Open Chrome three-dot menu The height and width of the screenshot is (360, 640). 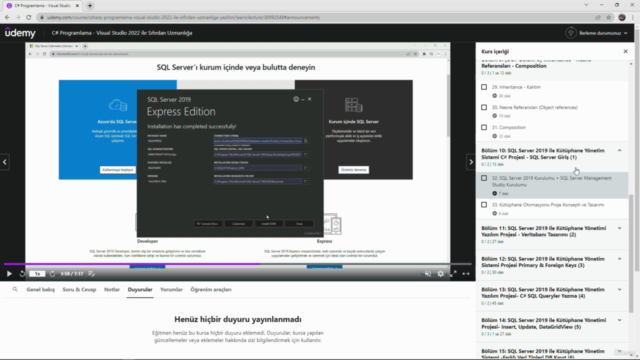[633, 17]
